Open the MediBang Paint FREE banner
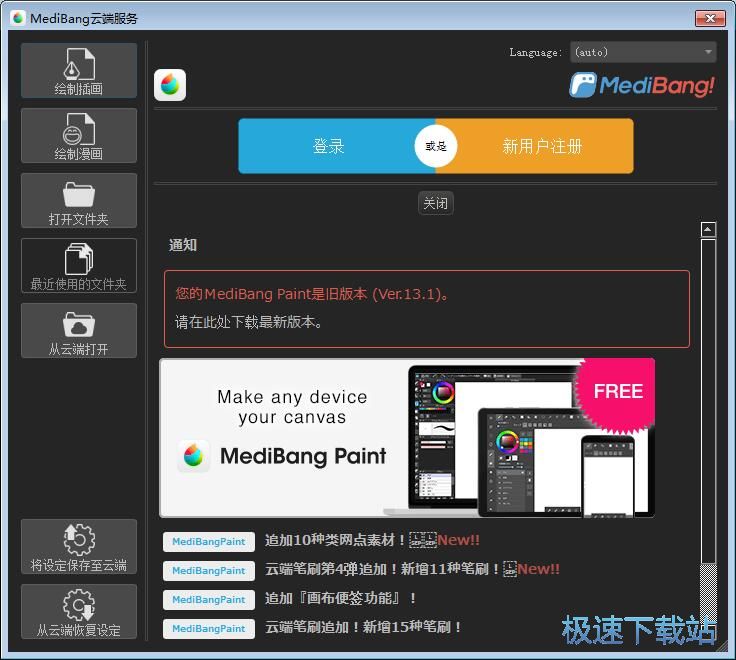The width and height of the screenshot is (736, 660). point(407,438)
